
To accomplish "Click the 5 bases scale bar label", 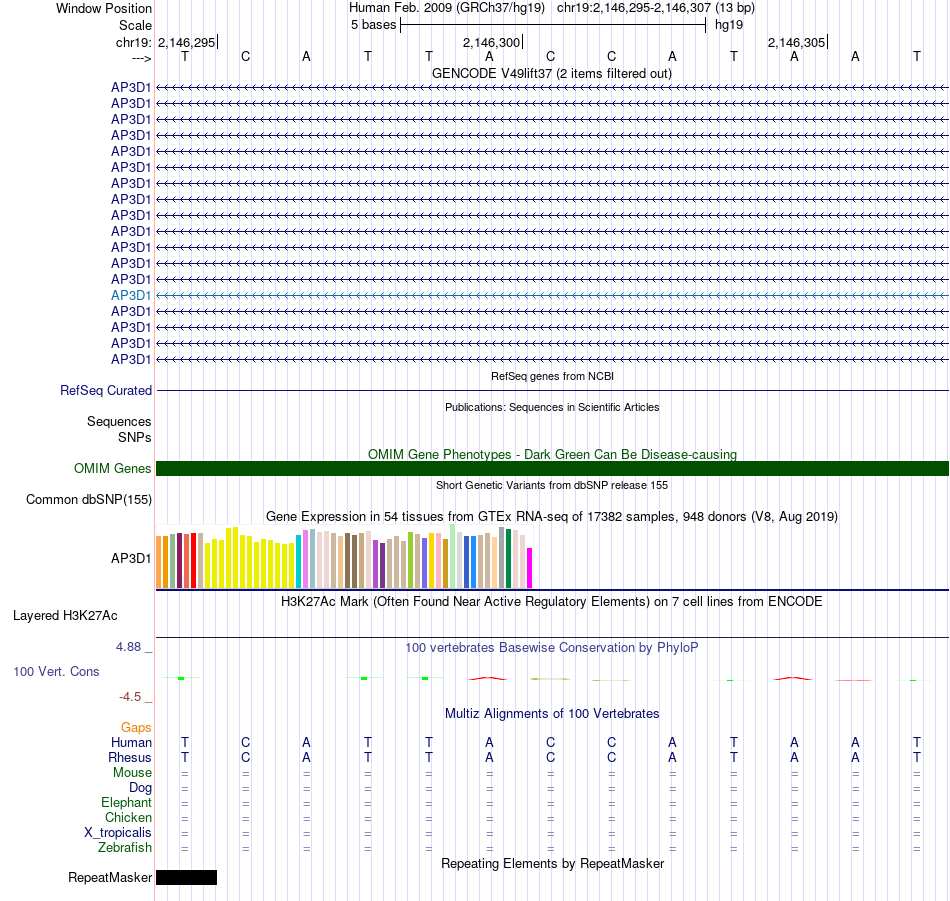I will [x=373, y=25].
